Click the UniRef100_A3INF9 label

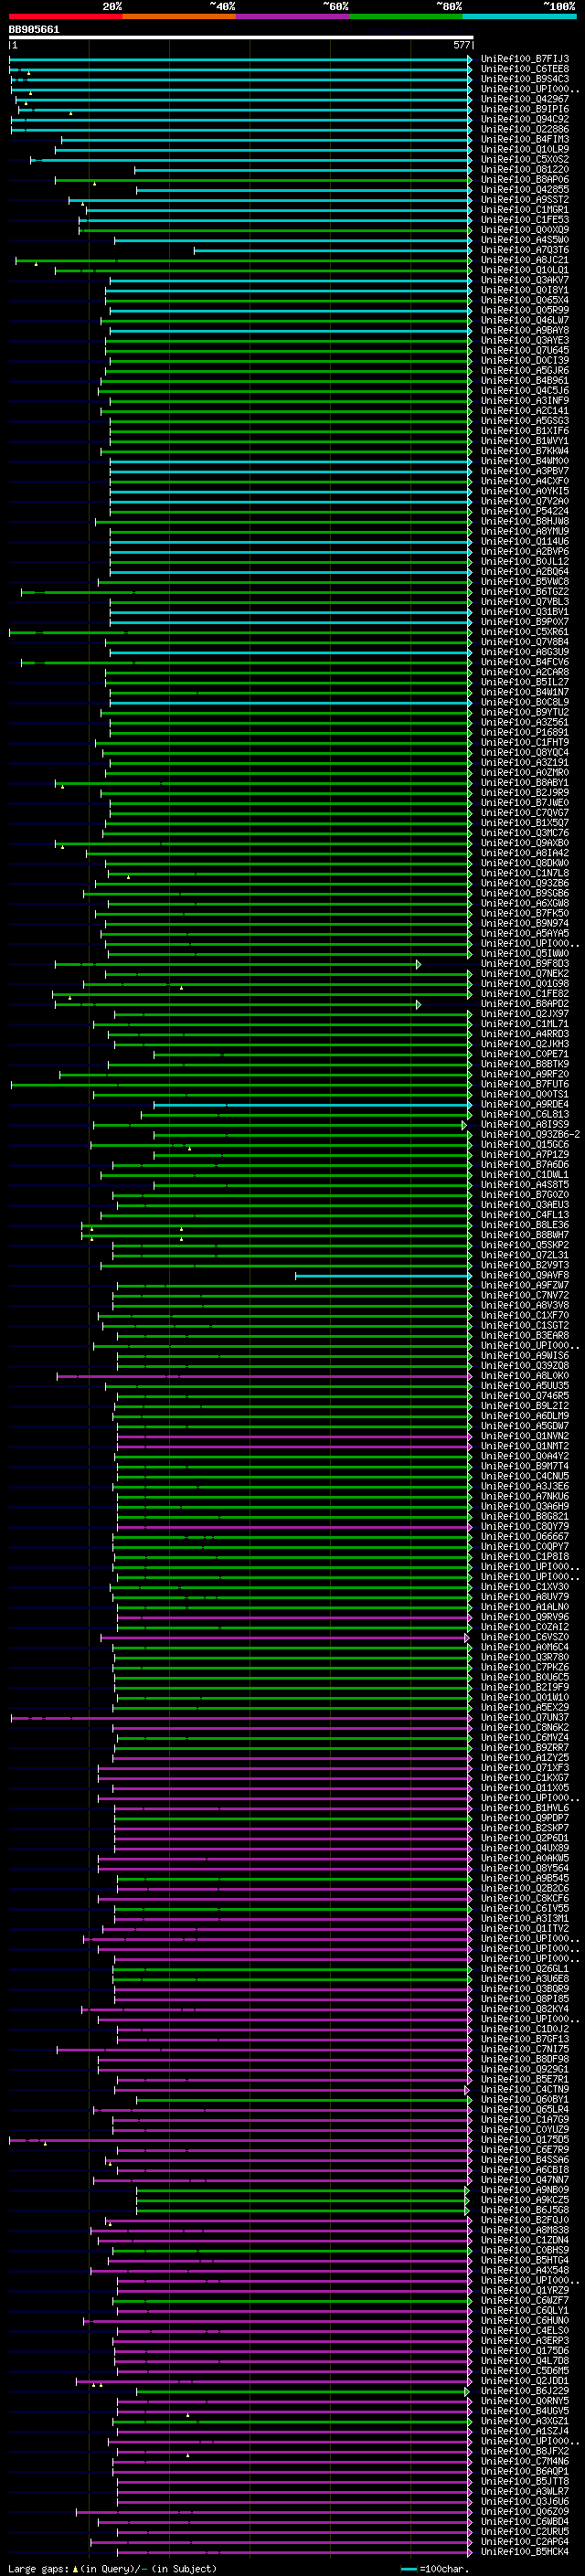point(525,400)
